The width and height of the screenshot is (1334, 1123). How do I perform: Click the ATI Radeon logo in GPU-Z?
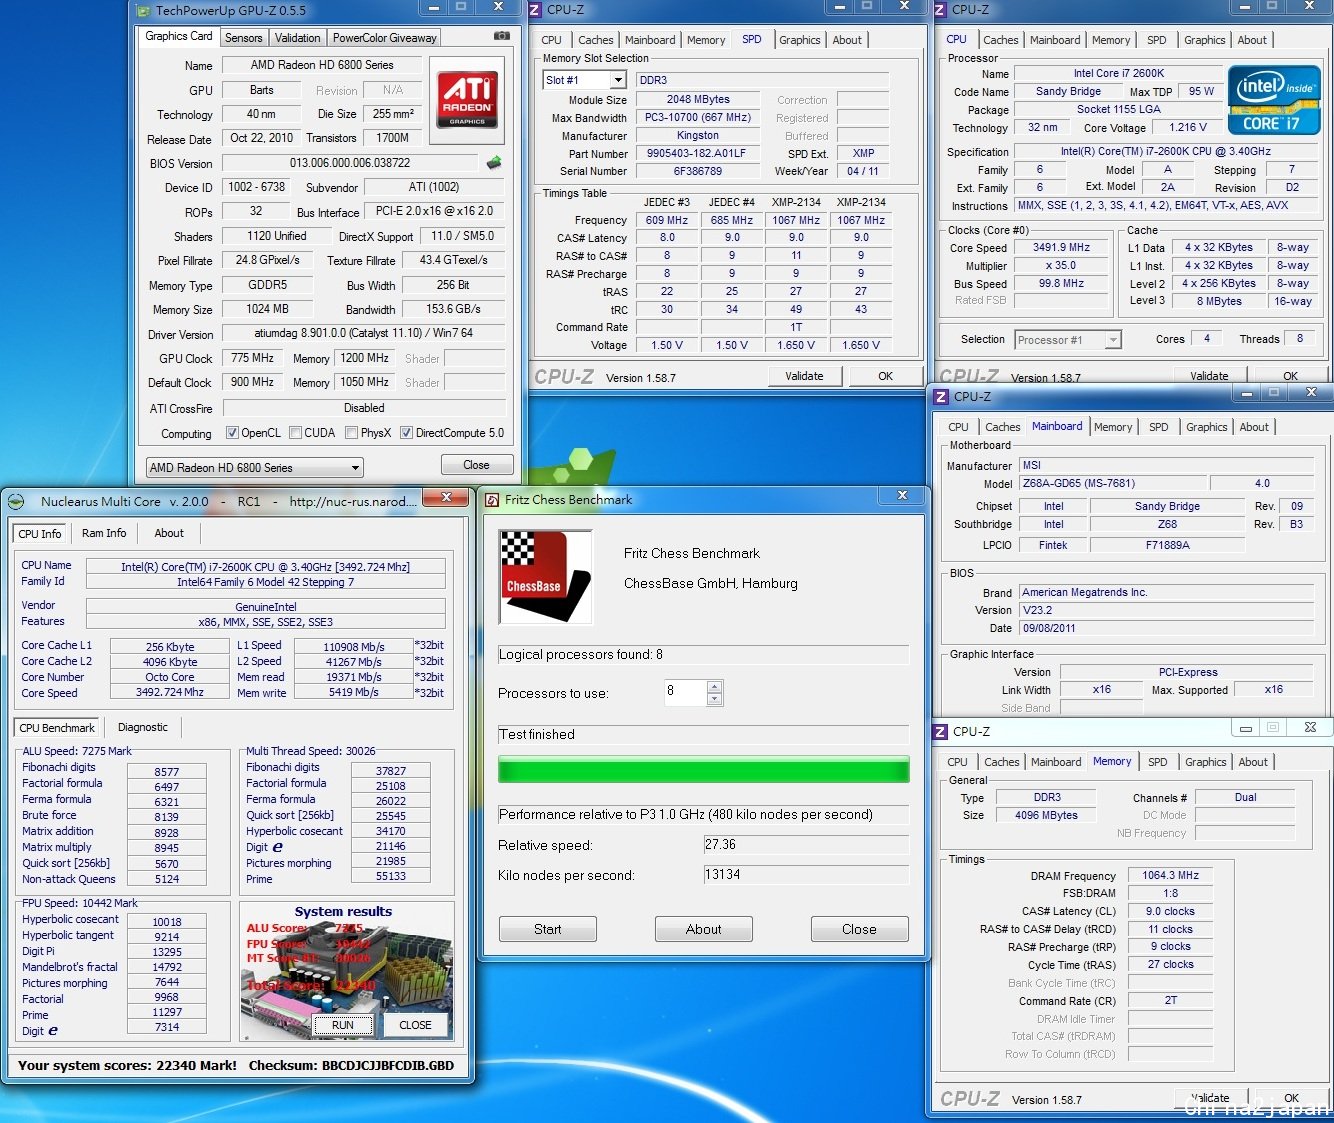pos(467,98)
